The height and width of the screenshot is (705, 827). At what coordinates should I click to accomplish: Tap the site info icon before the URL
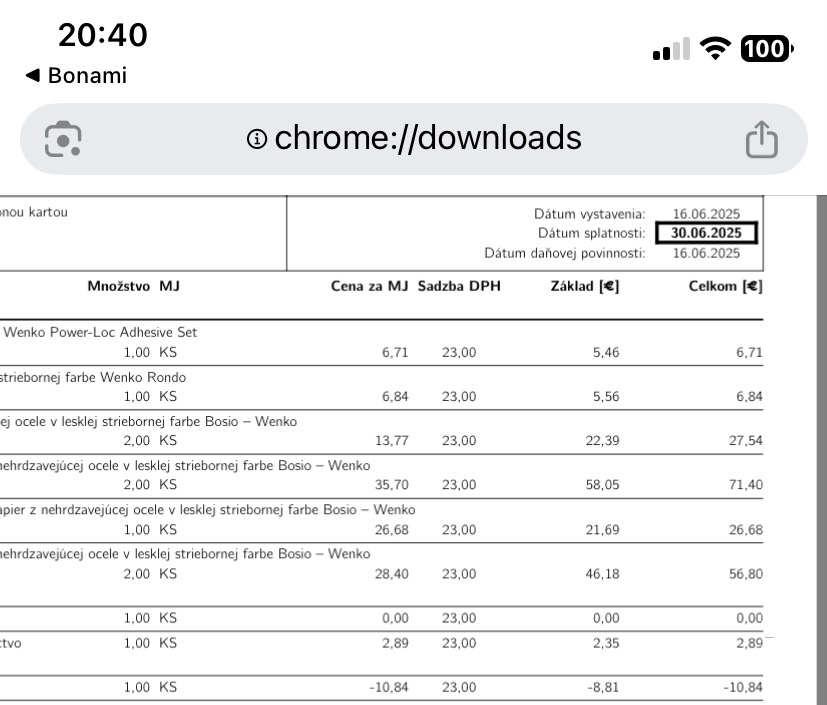[257, 139]
